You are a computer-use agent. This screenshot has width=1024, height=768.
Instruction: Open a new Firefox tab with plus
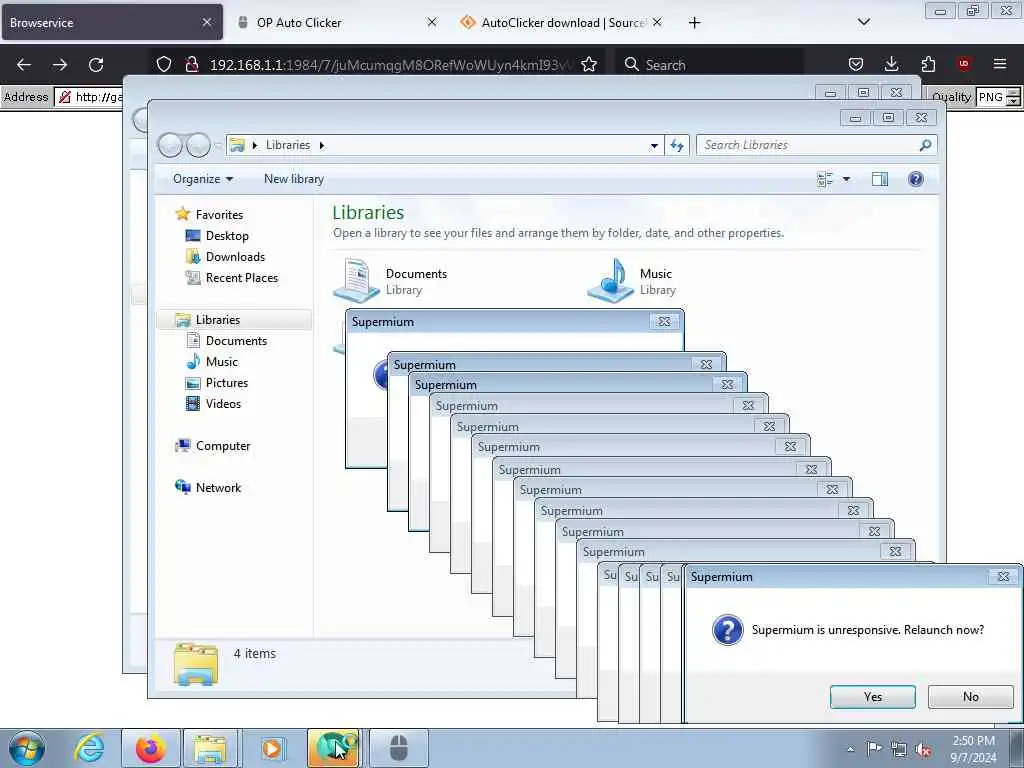coord(694,23)
